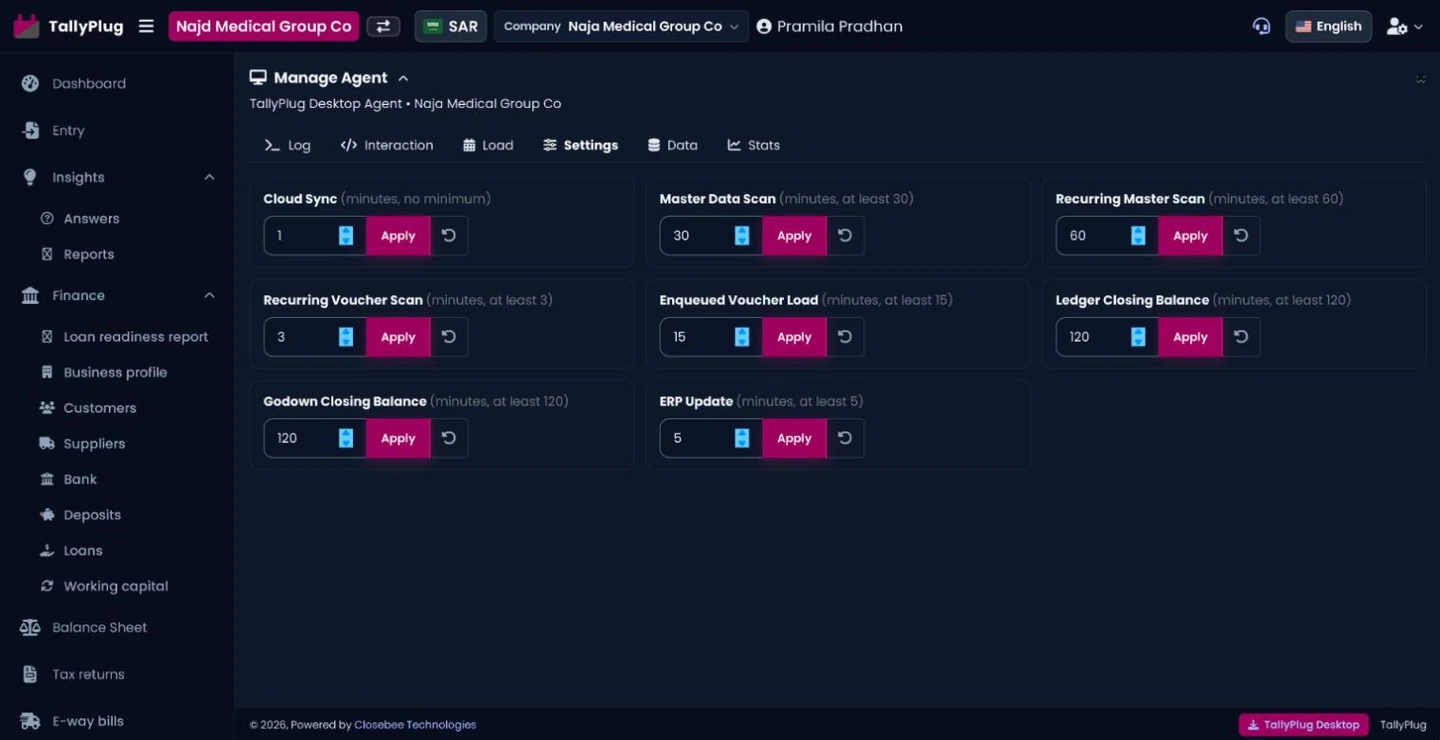Click the Dashboard palette icon

(30, 83)
